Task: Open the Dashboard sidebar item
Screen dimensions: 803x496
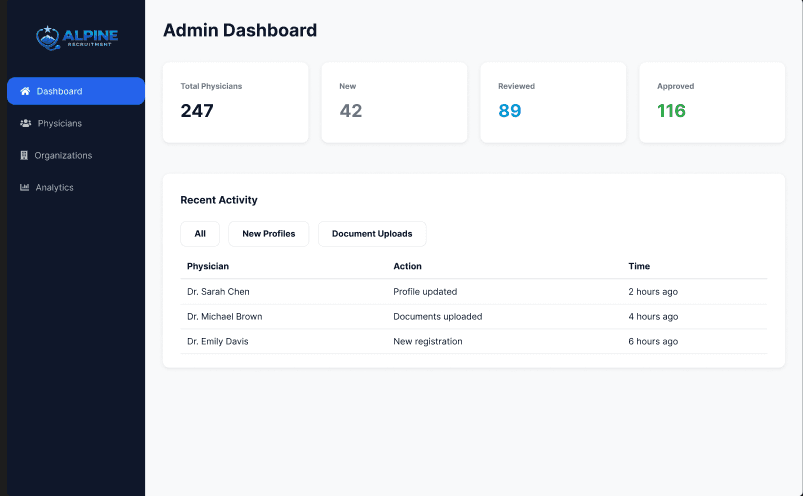Action: 76,91
